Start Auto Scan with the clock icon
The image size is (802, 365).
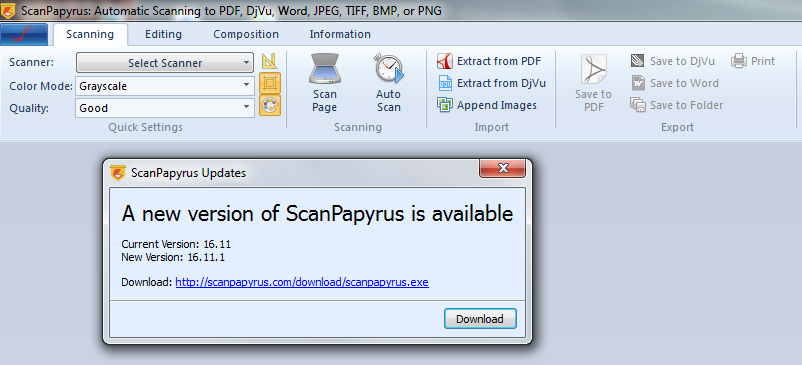point(389,68)
